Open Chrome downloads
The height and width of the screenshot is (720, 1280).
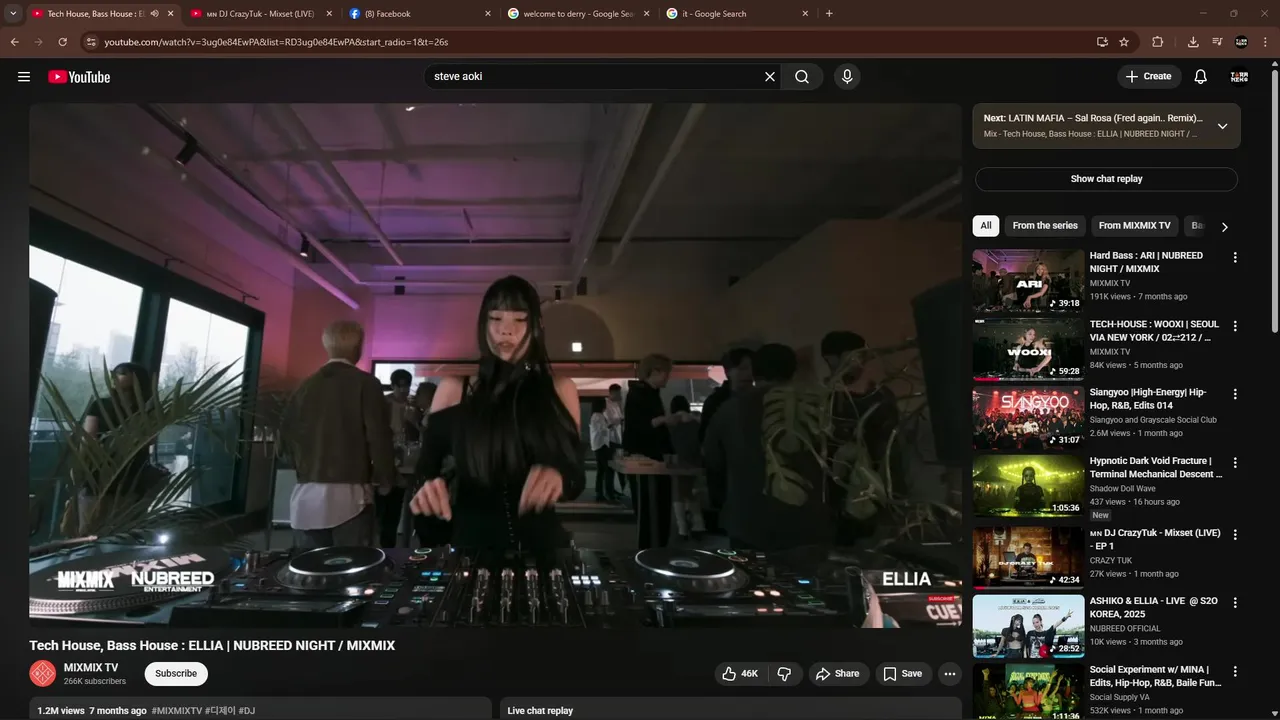coord(1193,42)
